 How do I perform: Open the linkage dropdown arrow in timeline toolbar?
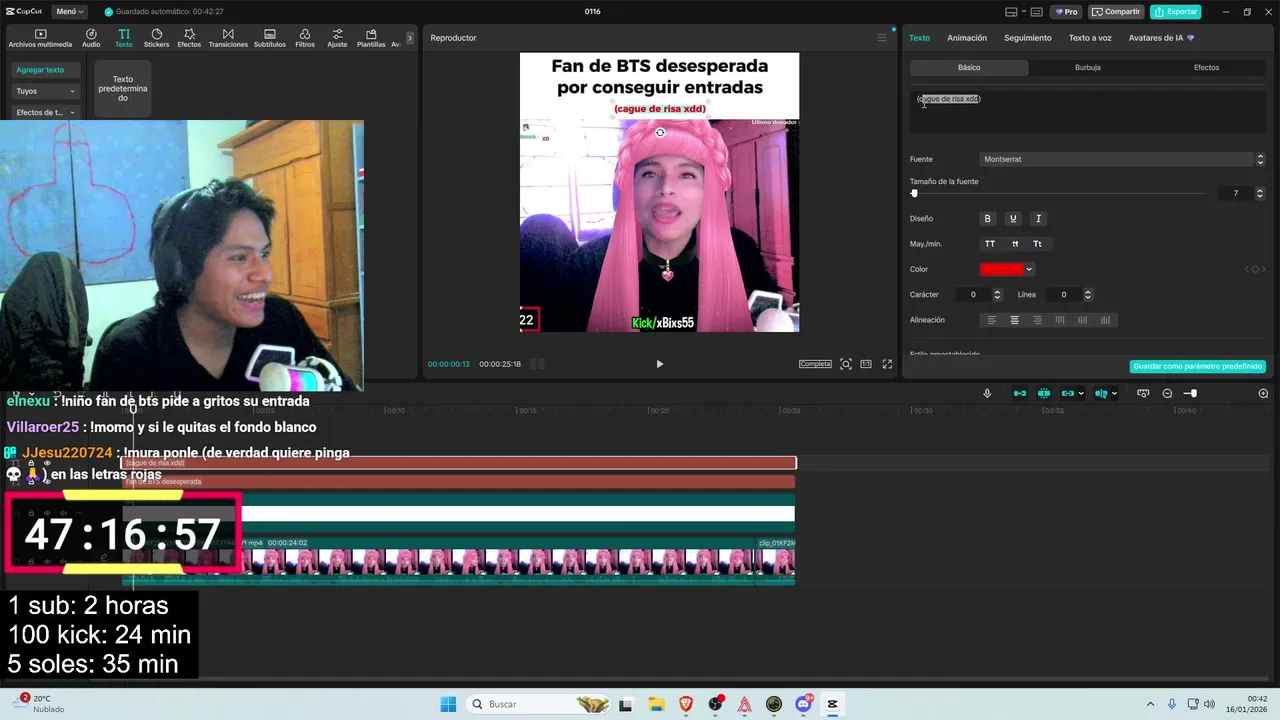[1081, 393]
